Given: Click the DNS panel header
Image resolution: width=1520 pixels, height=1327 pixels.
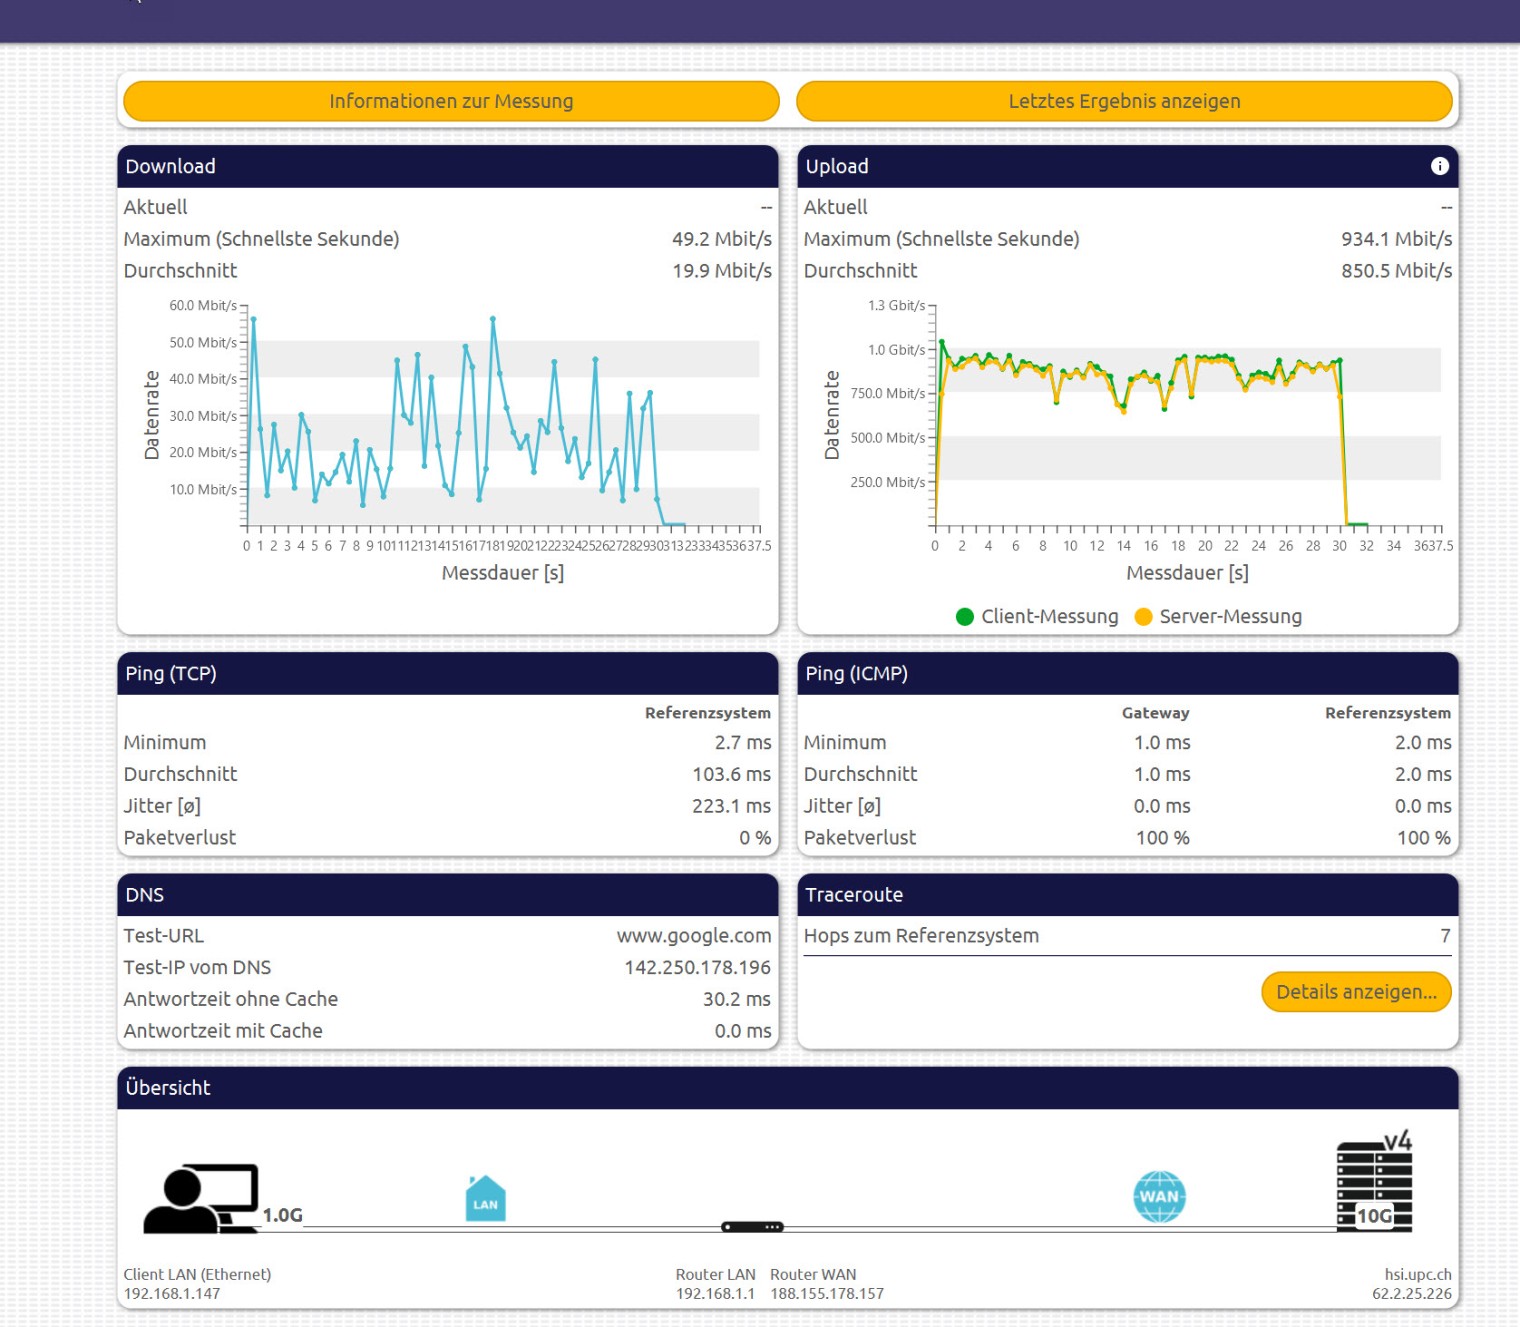Looking at the screenshot, I should [x=447, y=895].
